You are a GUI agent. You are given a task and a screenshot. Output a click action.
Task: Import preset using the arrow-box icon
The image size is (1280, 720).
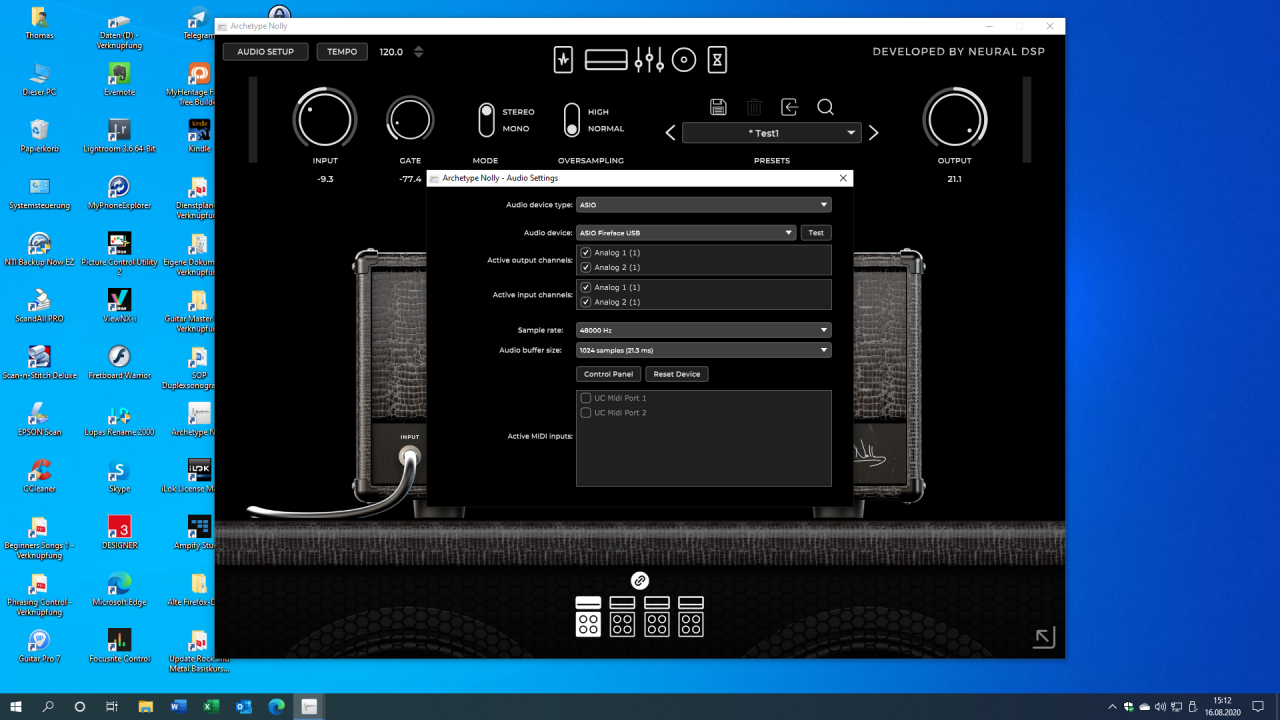790,107
